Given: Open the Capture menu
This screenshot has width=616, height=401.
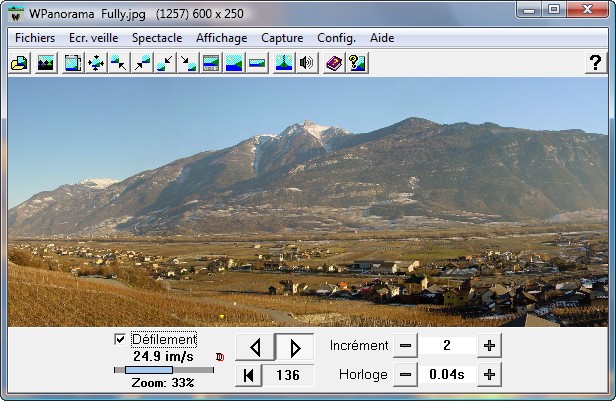Looking at the screenshot, I should (x=282, y=38).
